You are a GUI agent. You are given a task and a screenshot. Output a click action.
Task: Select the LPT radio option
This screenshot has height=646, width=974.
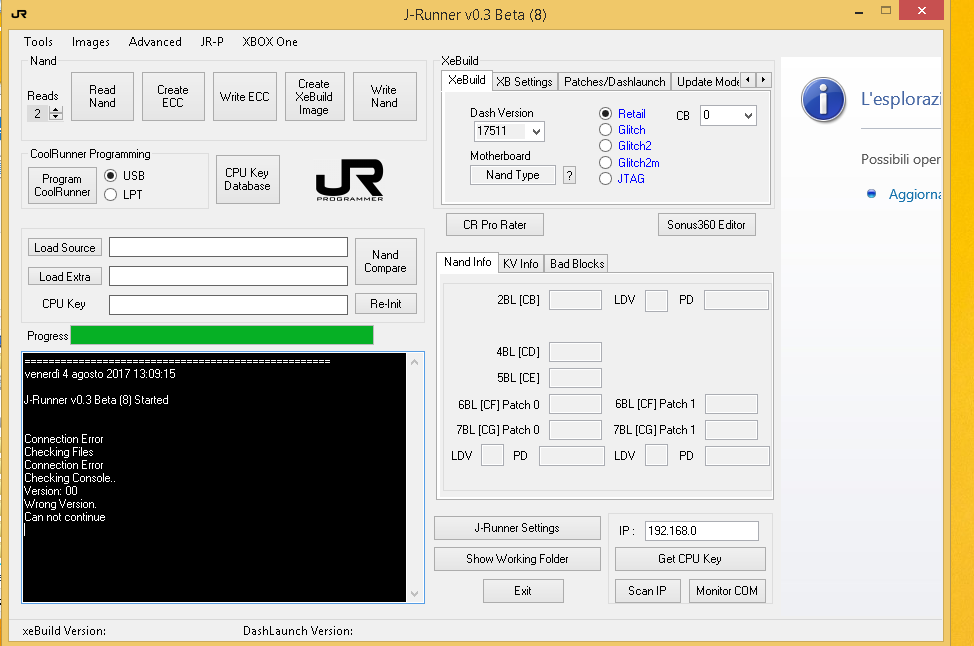point(111,194)
